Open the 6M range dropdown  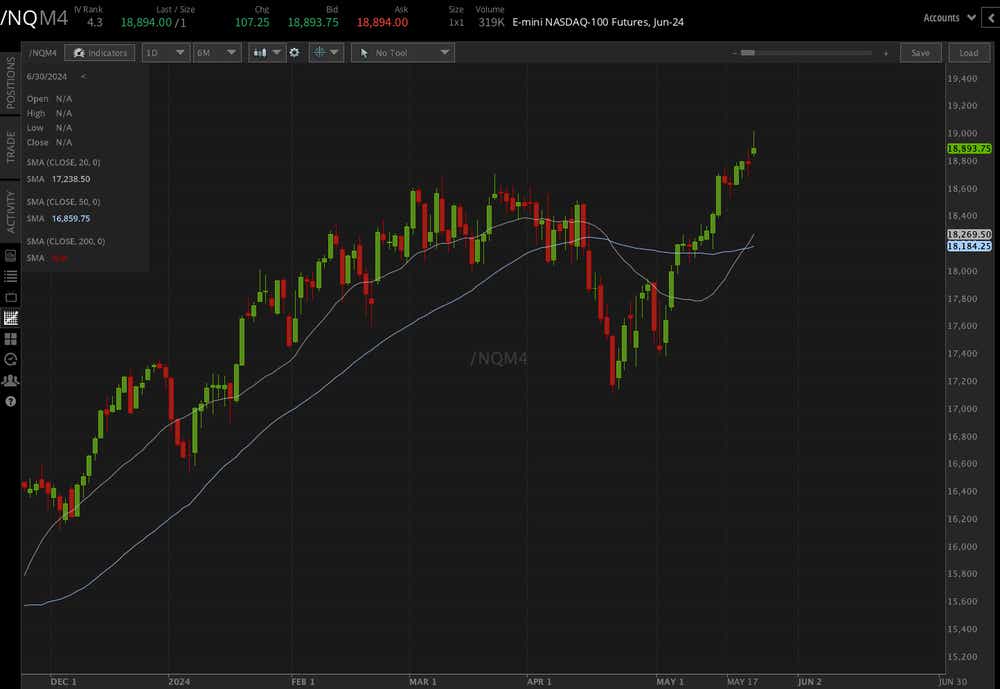(216, 52)
